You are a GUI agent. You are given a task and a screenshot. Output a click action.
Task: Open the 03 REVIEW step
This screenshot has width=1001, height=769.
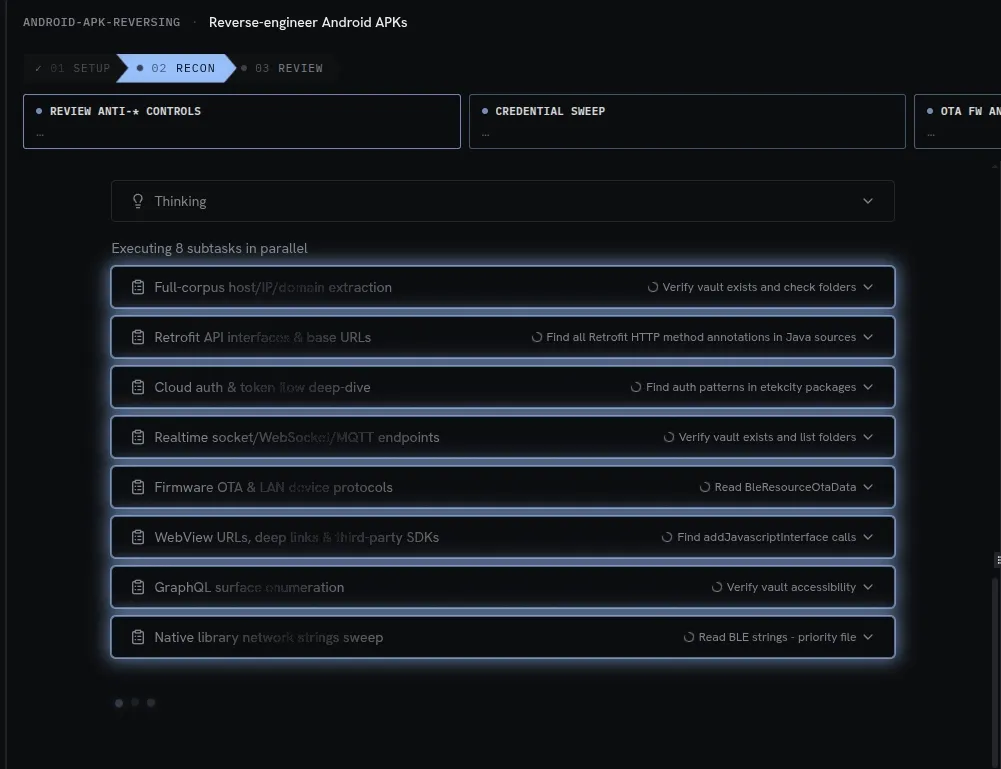pyautogui.click(x=282, y=68)
